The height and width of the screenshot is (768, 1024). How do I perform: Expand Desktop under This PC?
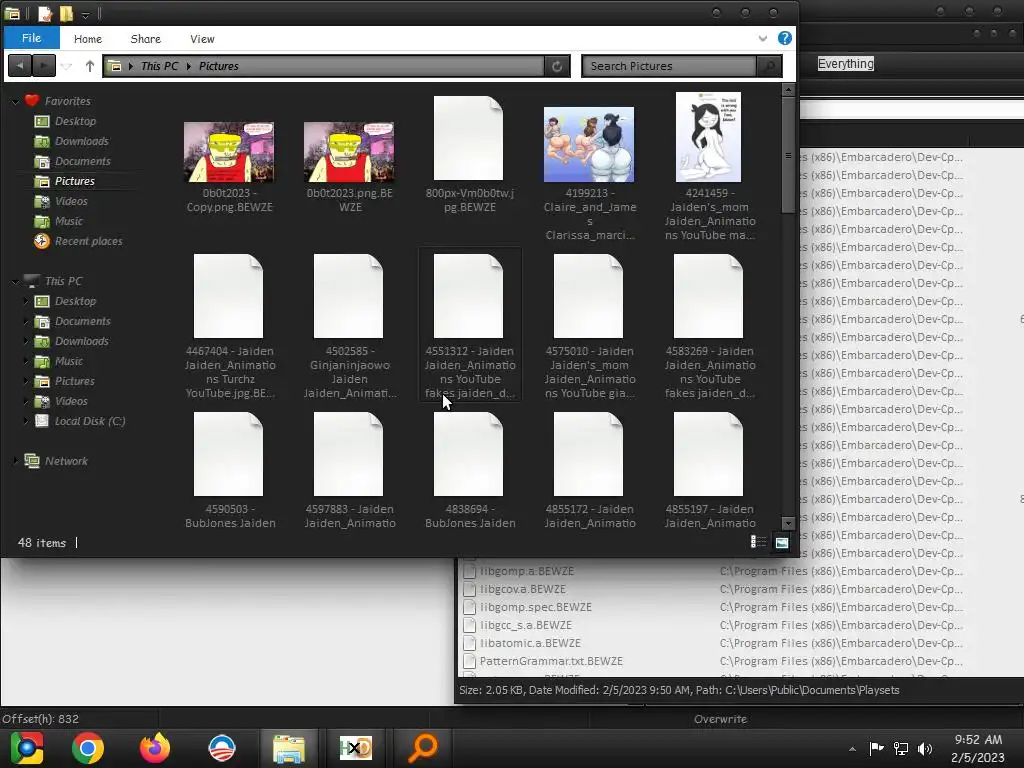26,301
